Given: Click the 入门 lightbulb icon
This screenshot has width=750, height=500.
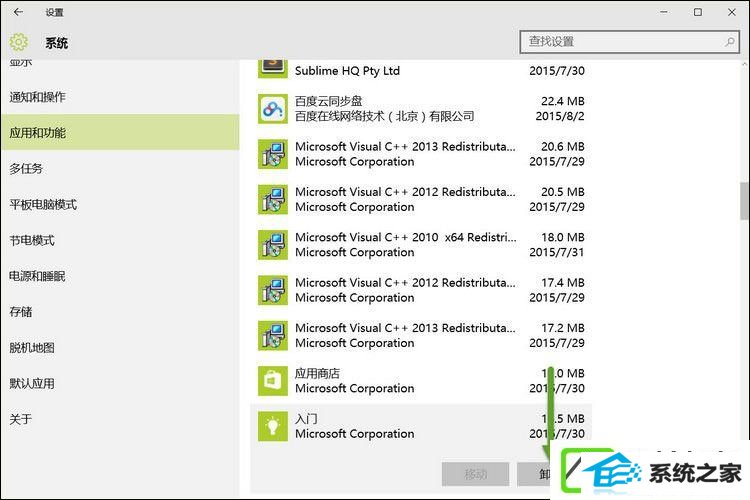Looking at the screenshot, I should 273,426.
